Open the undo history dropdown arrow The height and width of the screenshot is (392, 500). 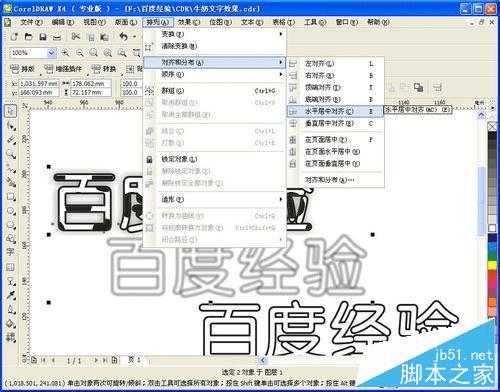(x=134, y=37)
